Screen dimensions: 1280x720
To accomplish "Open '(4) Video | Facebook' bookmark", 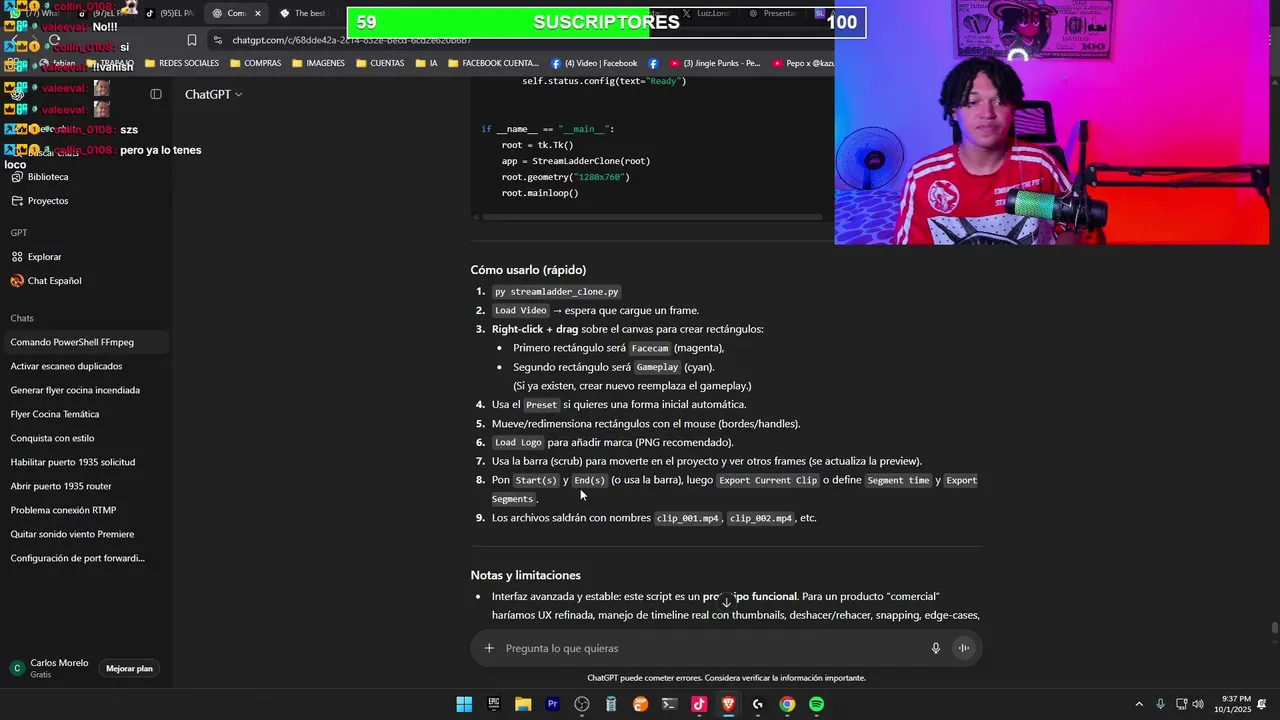I will (x=594, y=63).
